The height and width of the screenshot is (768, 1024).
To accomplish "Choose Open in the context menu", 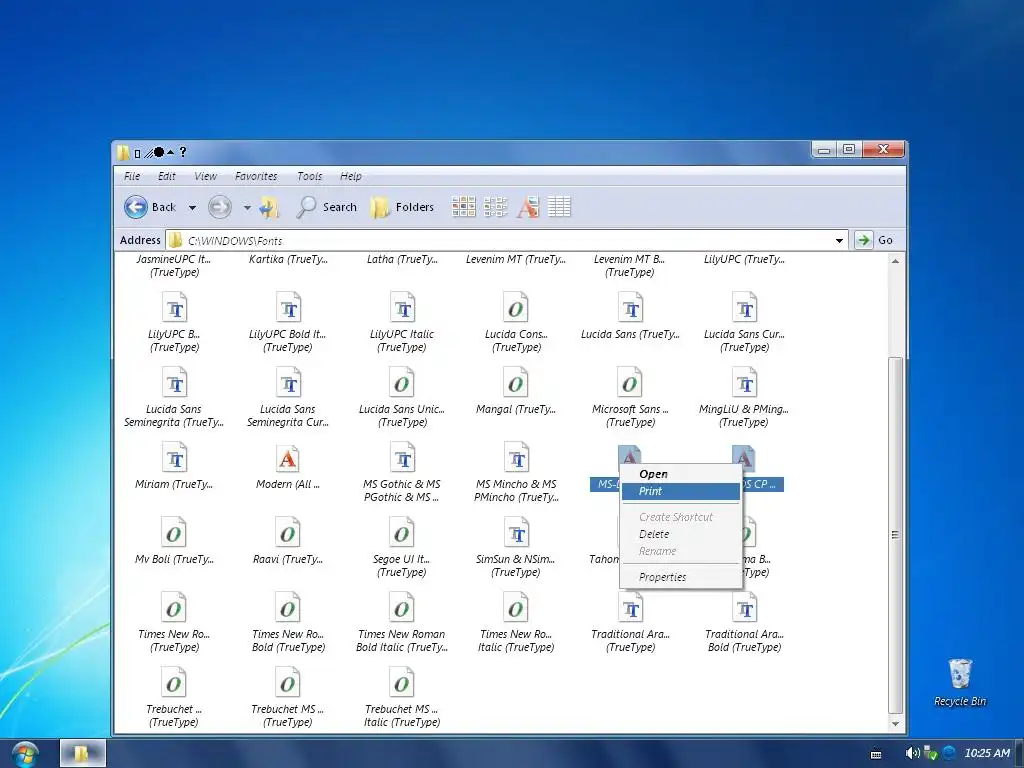I will (680, 474).
